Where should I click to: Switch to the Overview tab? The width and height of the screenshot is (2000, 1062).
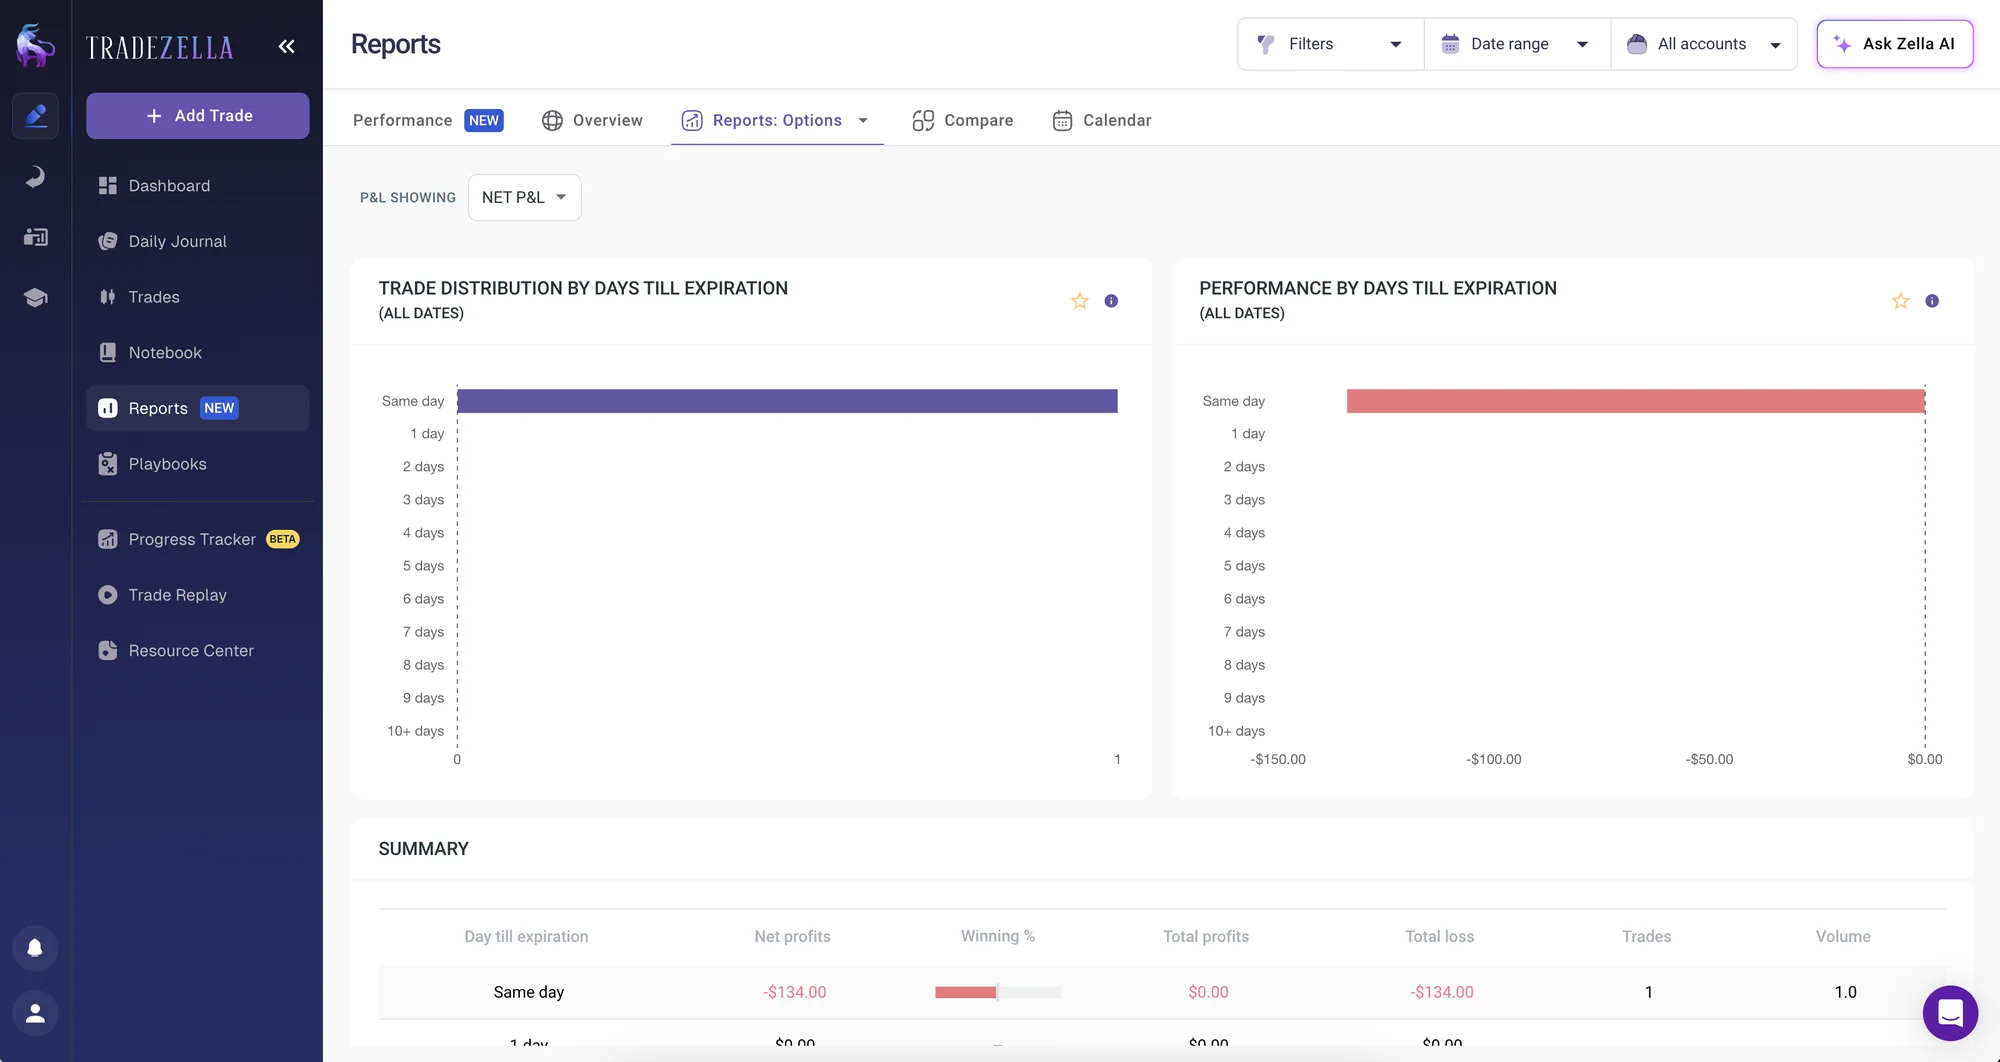tap(592, 120)
